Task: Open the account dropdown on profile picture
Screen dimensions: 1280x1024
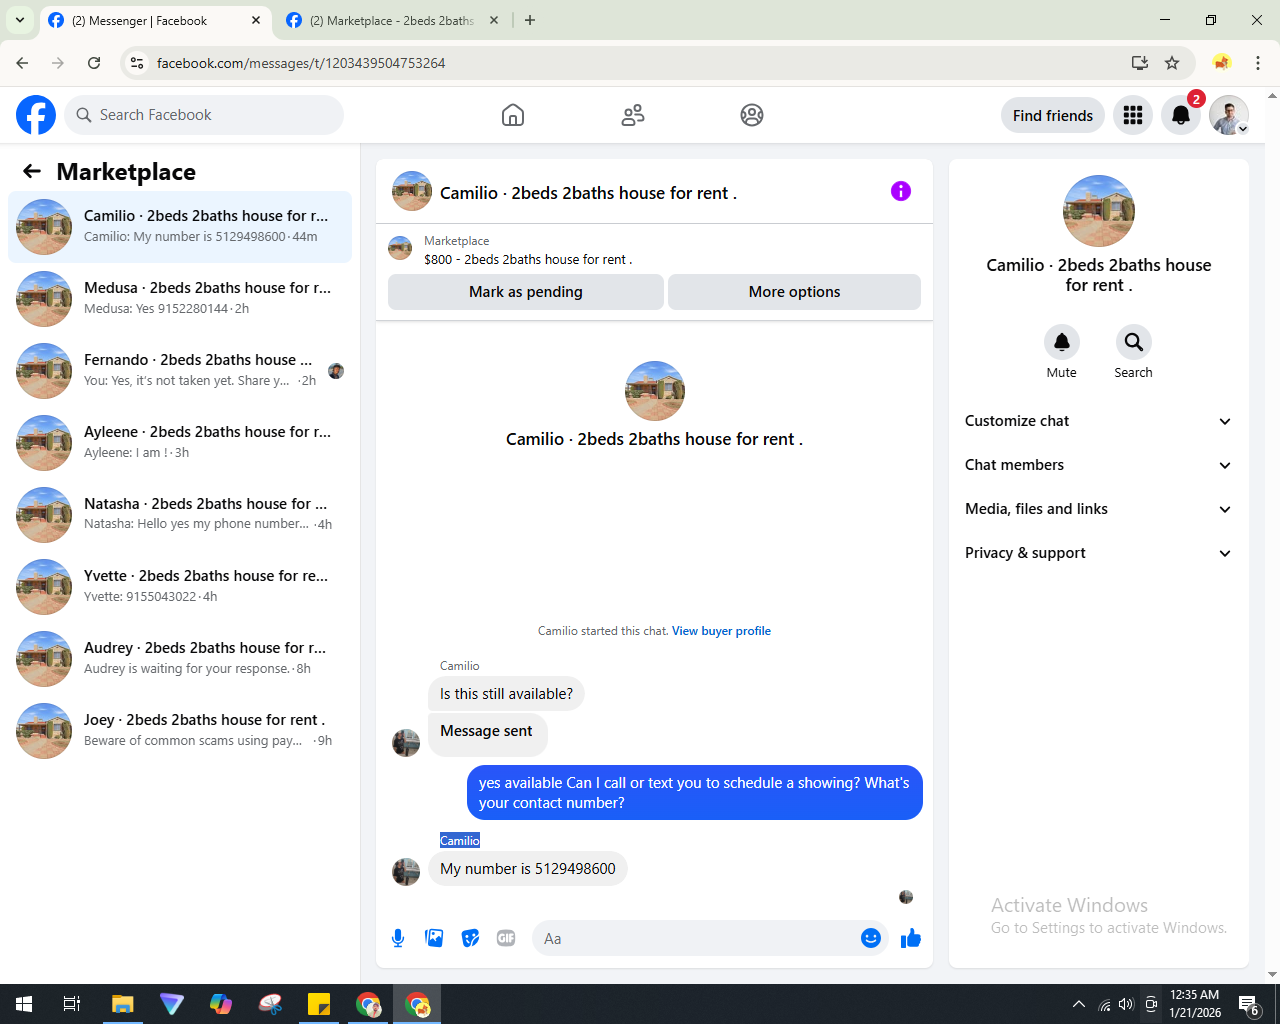Action: click(x=1243, y=129)
